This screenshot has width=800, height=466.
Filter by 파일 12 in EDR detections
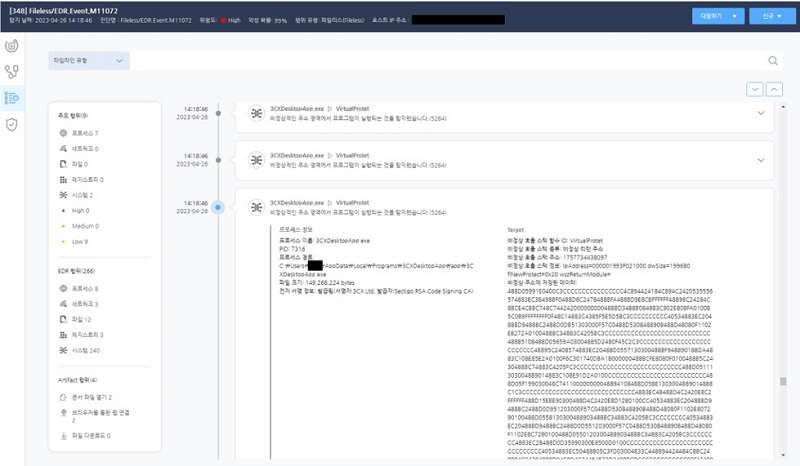coord(76,320)
